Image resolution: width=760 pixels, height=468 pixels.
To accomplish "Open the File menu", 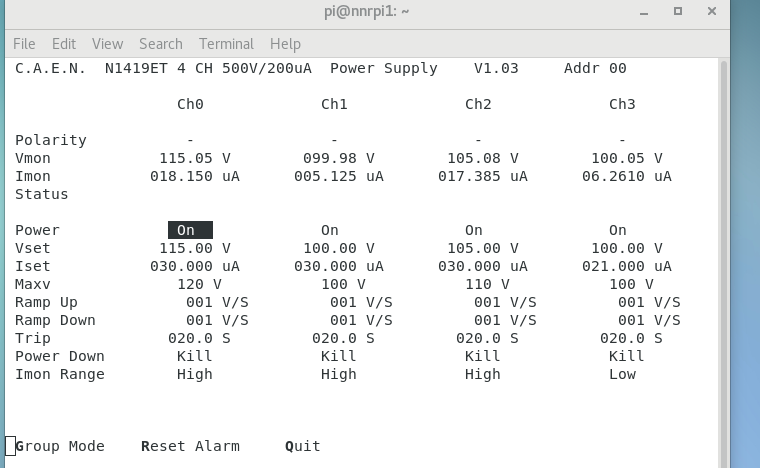I will [24, 44].
